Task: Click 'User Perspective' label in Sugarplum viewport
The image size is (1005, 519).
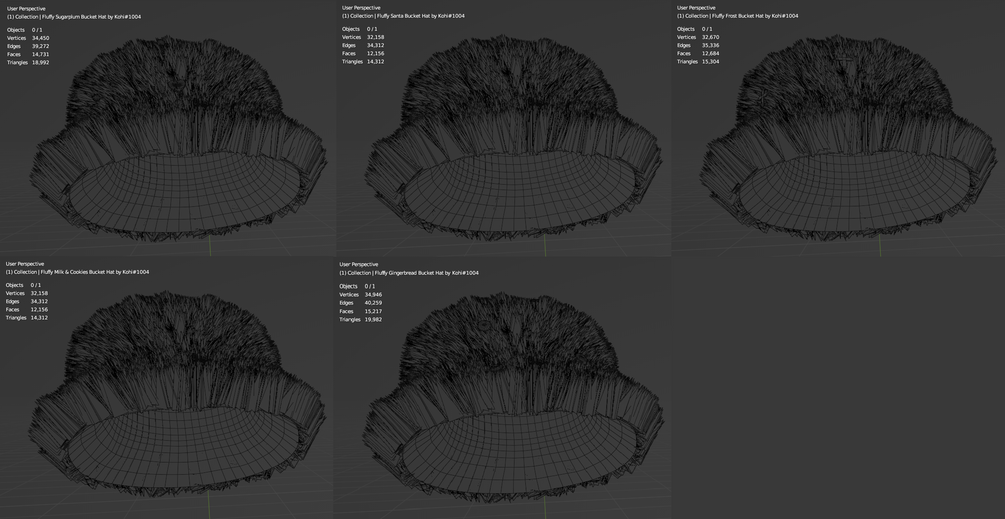Action: pos(26,9)
